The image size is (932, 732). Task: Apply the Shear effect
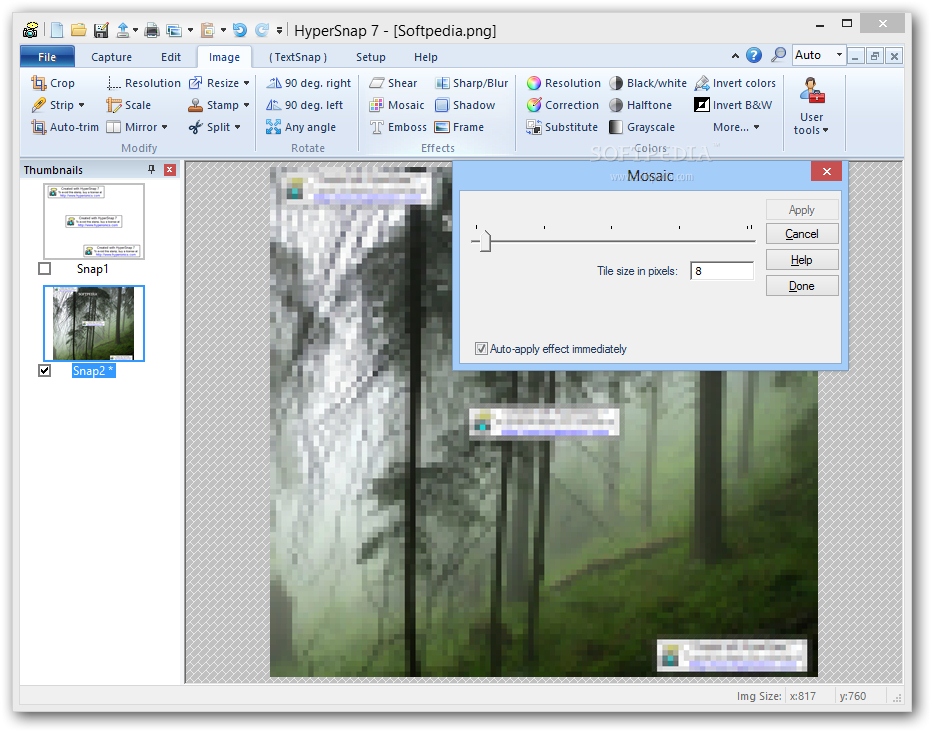tap(393, 83)
